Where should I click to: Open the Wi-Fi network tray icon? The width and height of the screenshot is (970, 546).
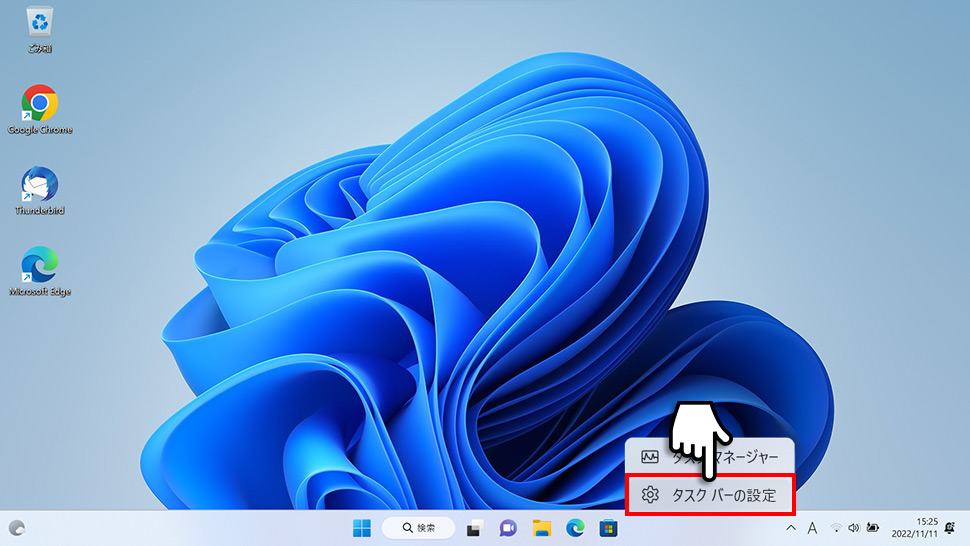click(835, 527)
